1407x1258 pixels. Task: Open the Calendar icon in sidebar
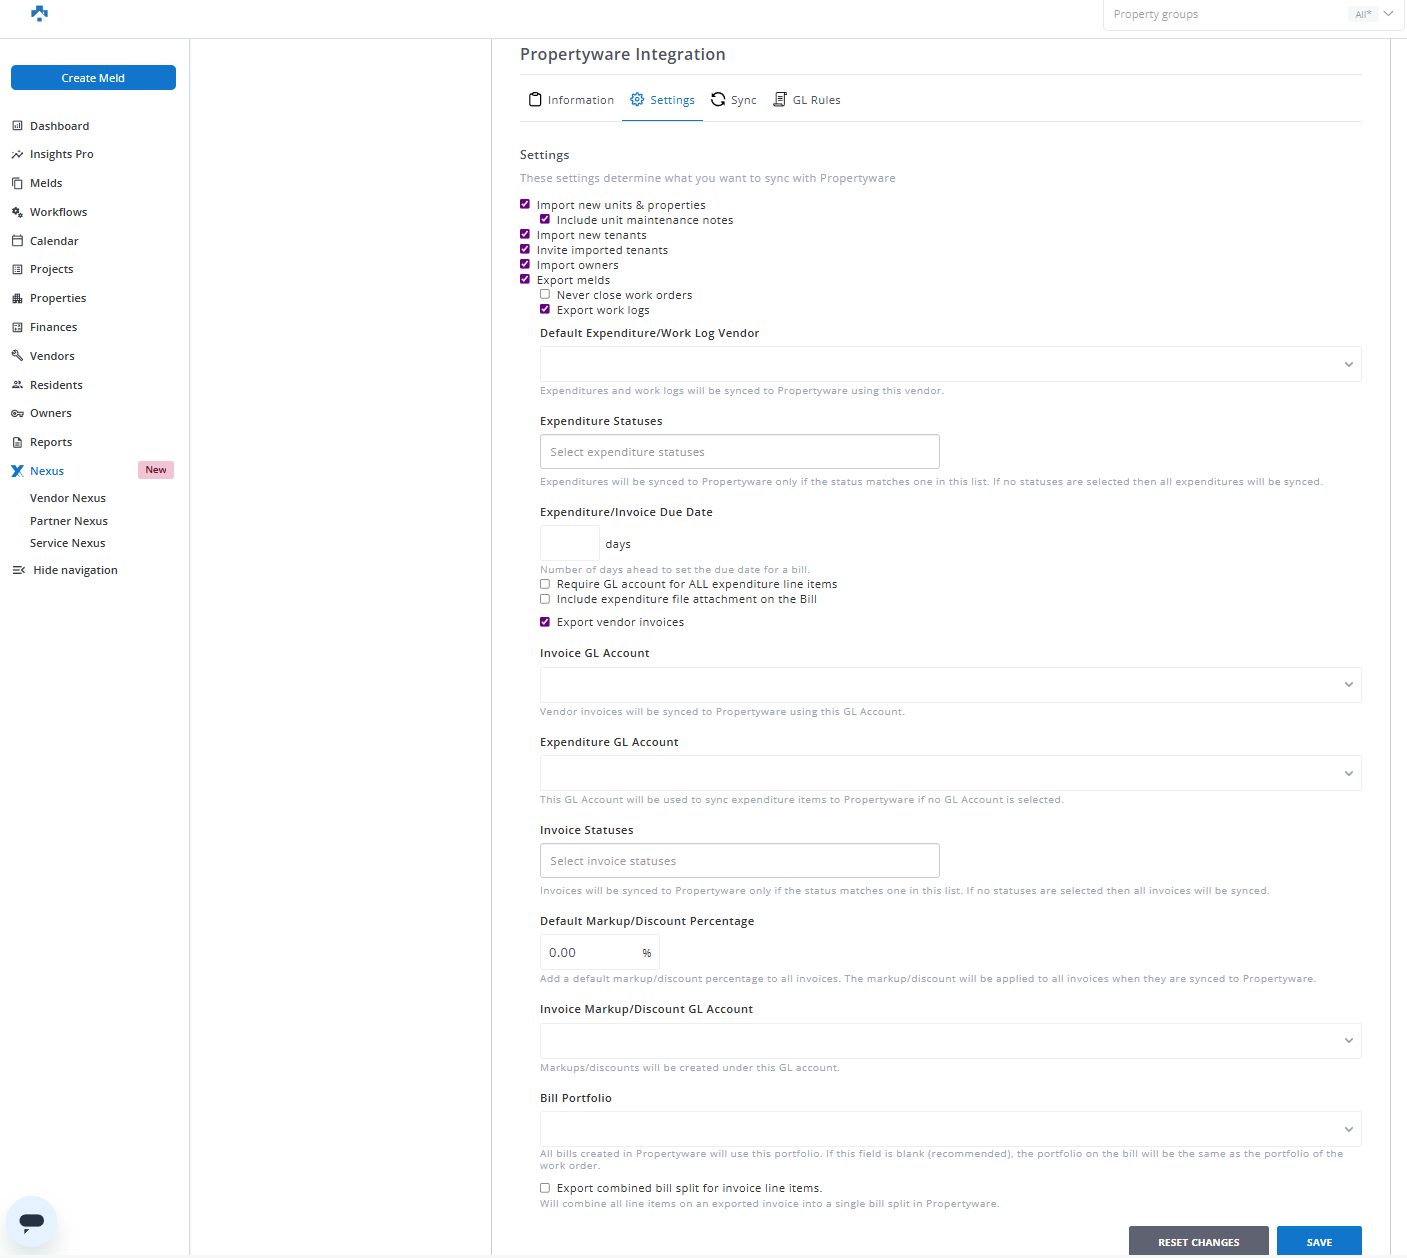[x=17, y=241]
